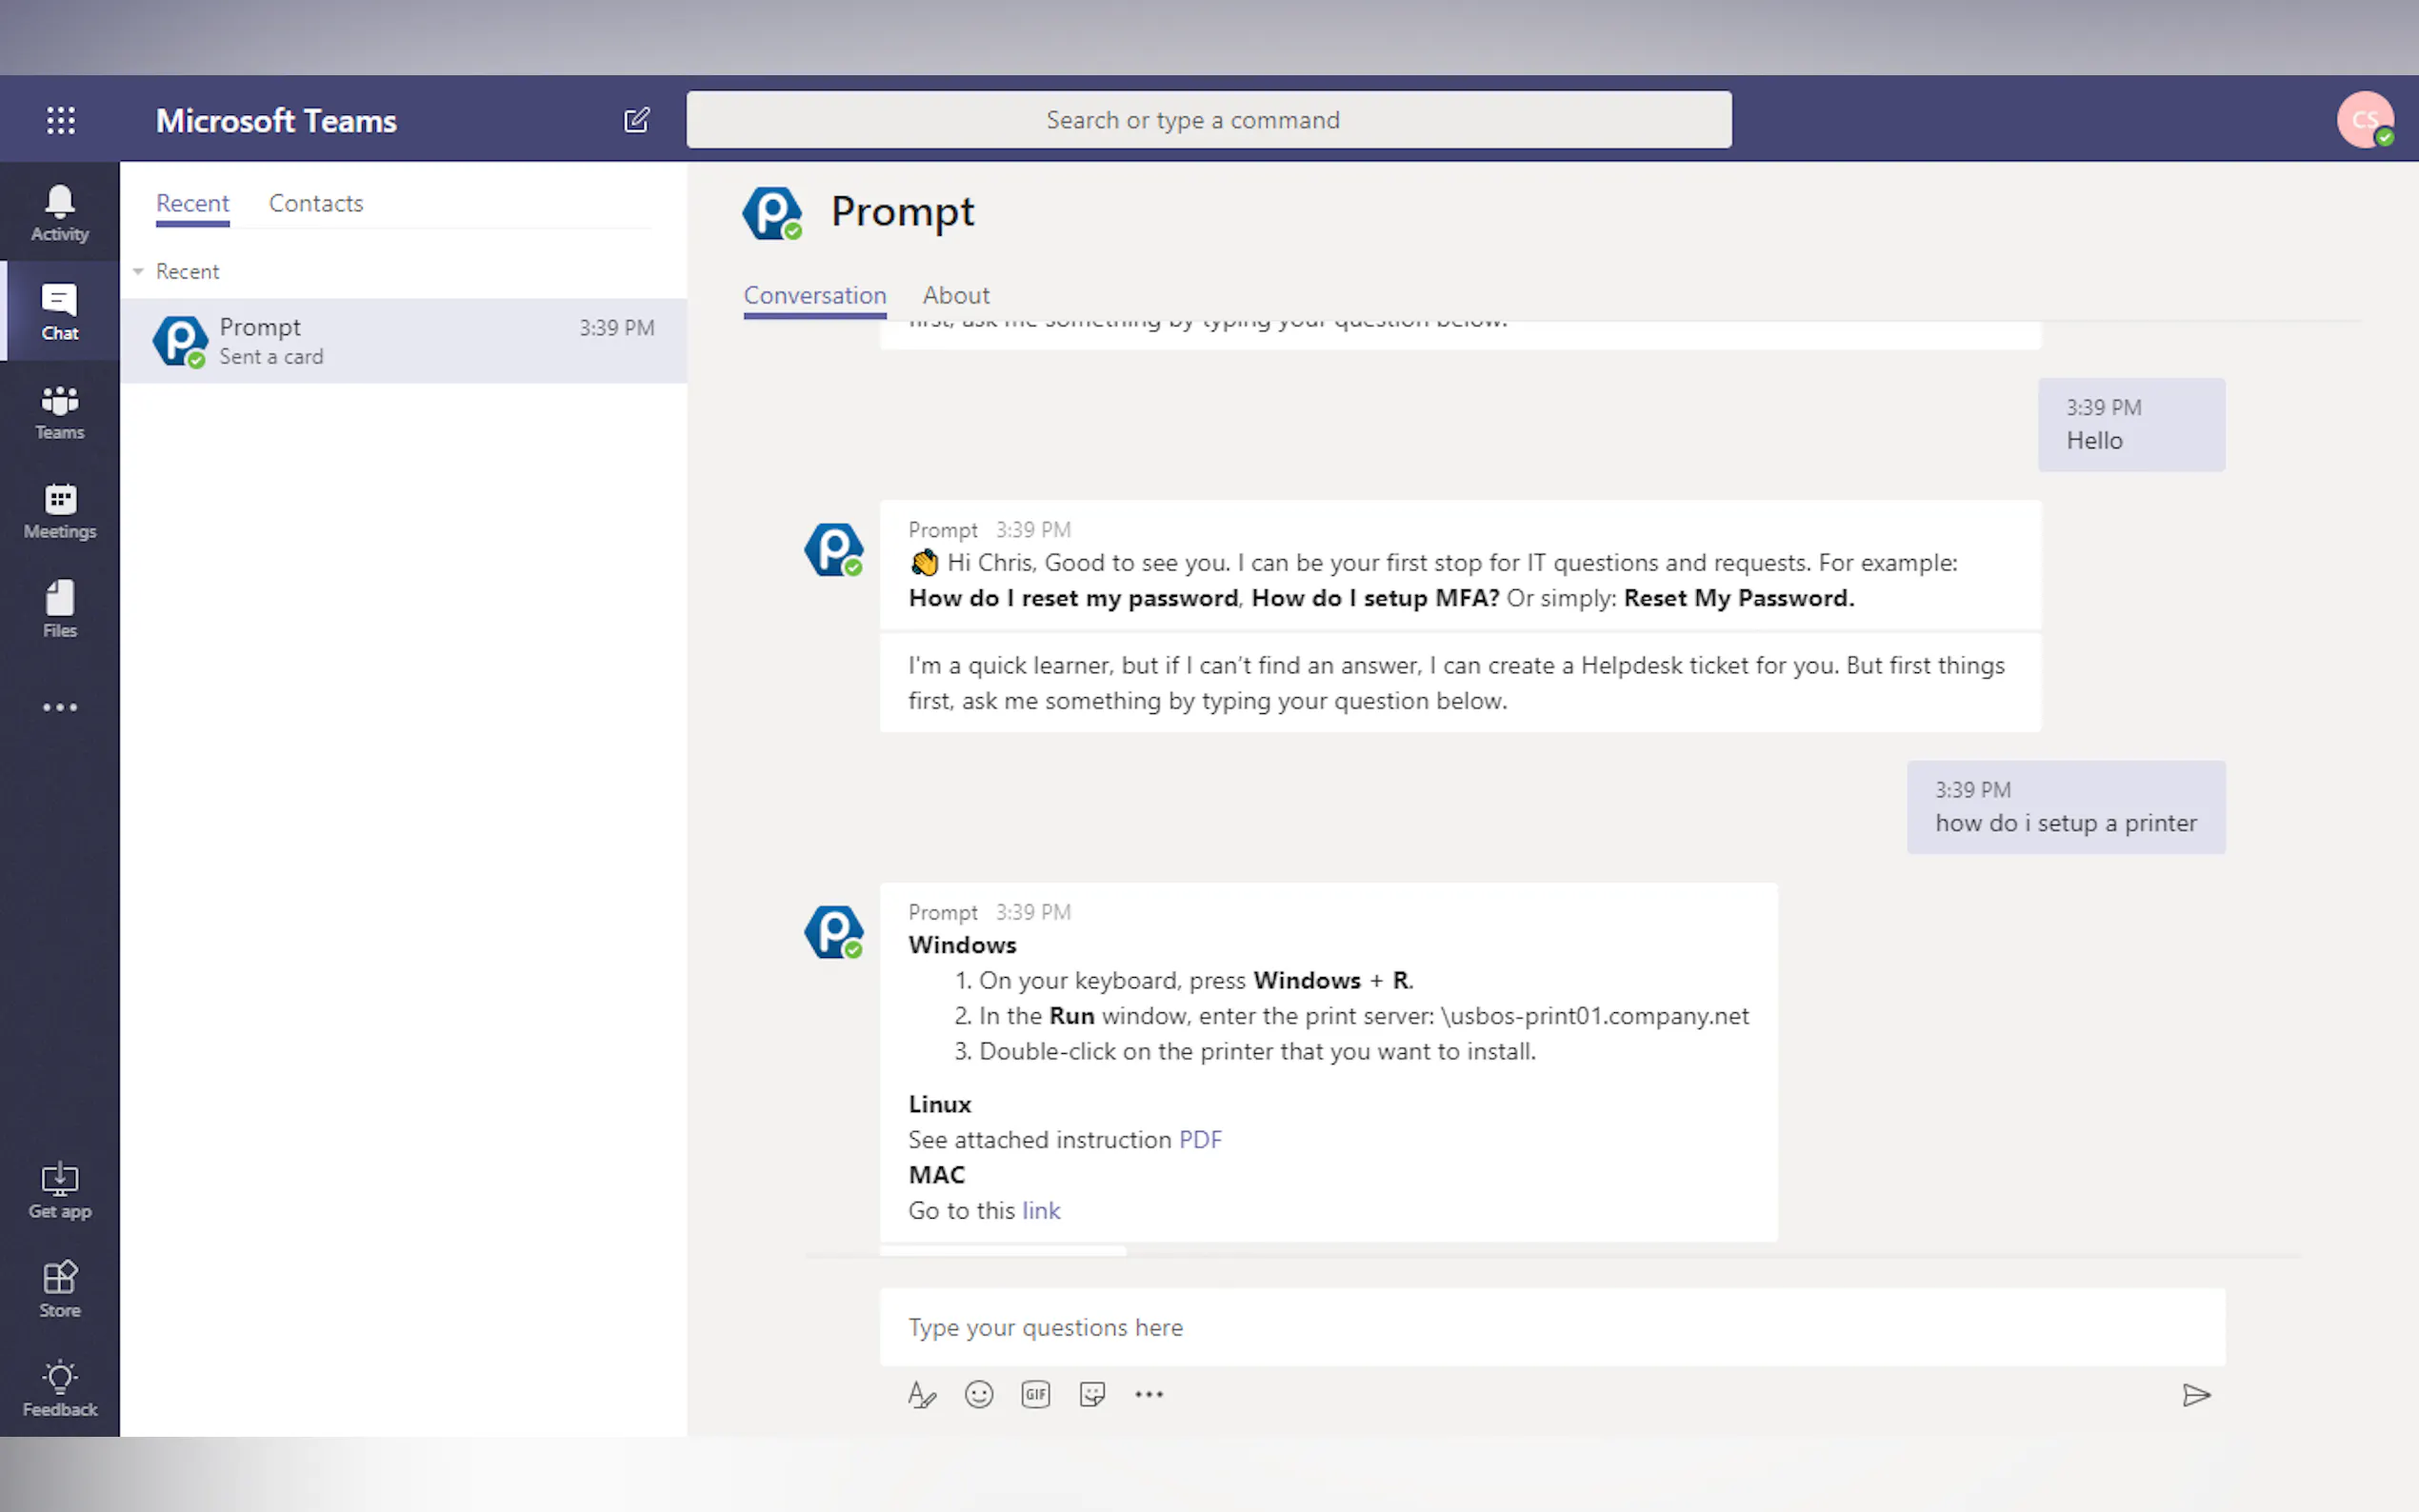Open the GIF picker
The height and width of the screenshot is (1512, 2419).
(1035, 1394)
